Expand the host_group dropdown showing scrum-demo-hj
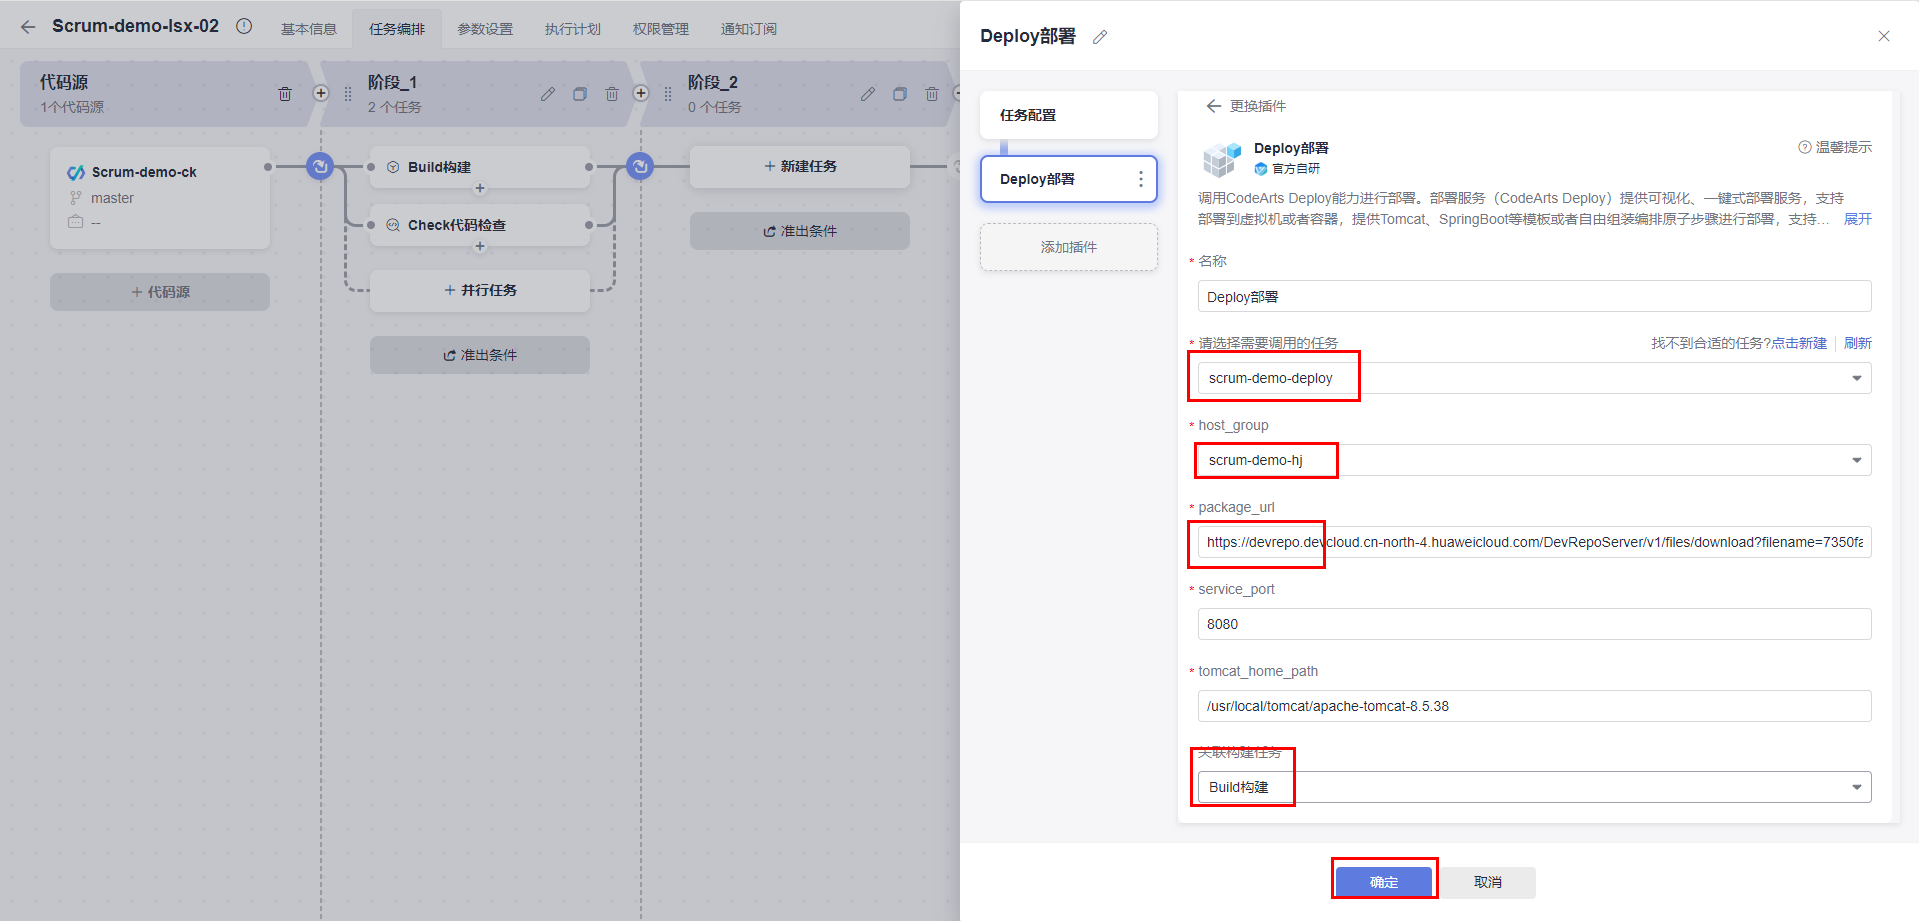 pyautogui.click(x=1534, y=460)
